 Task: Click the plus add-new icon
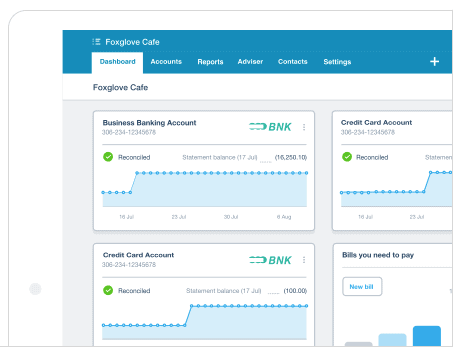click(434, 62)
